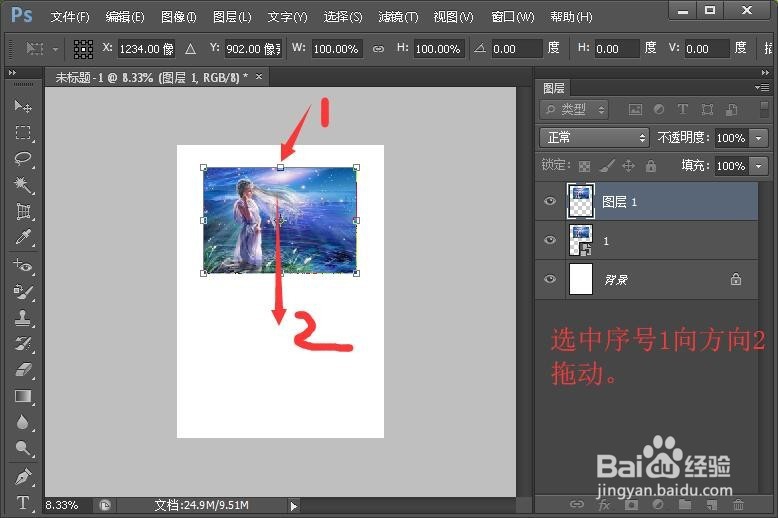
Task: Select the Brush tool
Action: 22,292
